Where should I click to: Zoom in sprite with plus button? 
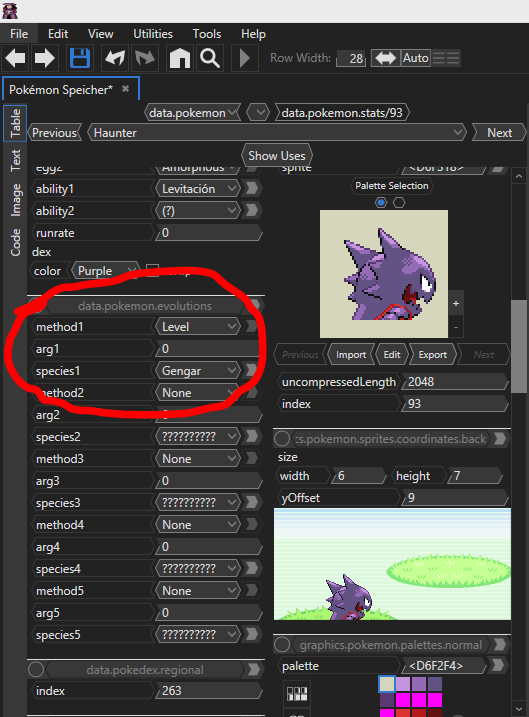pyautogui.click(x=456, y=304)
